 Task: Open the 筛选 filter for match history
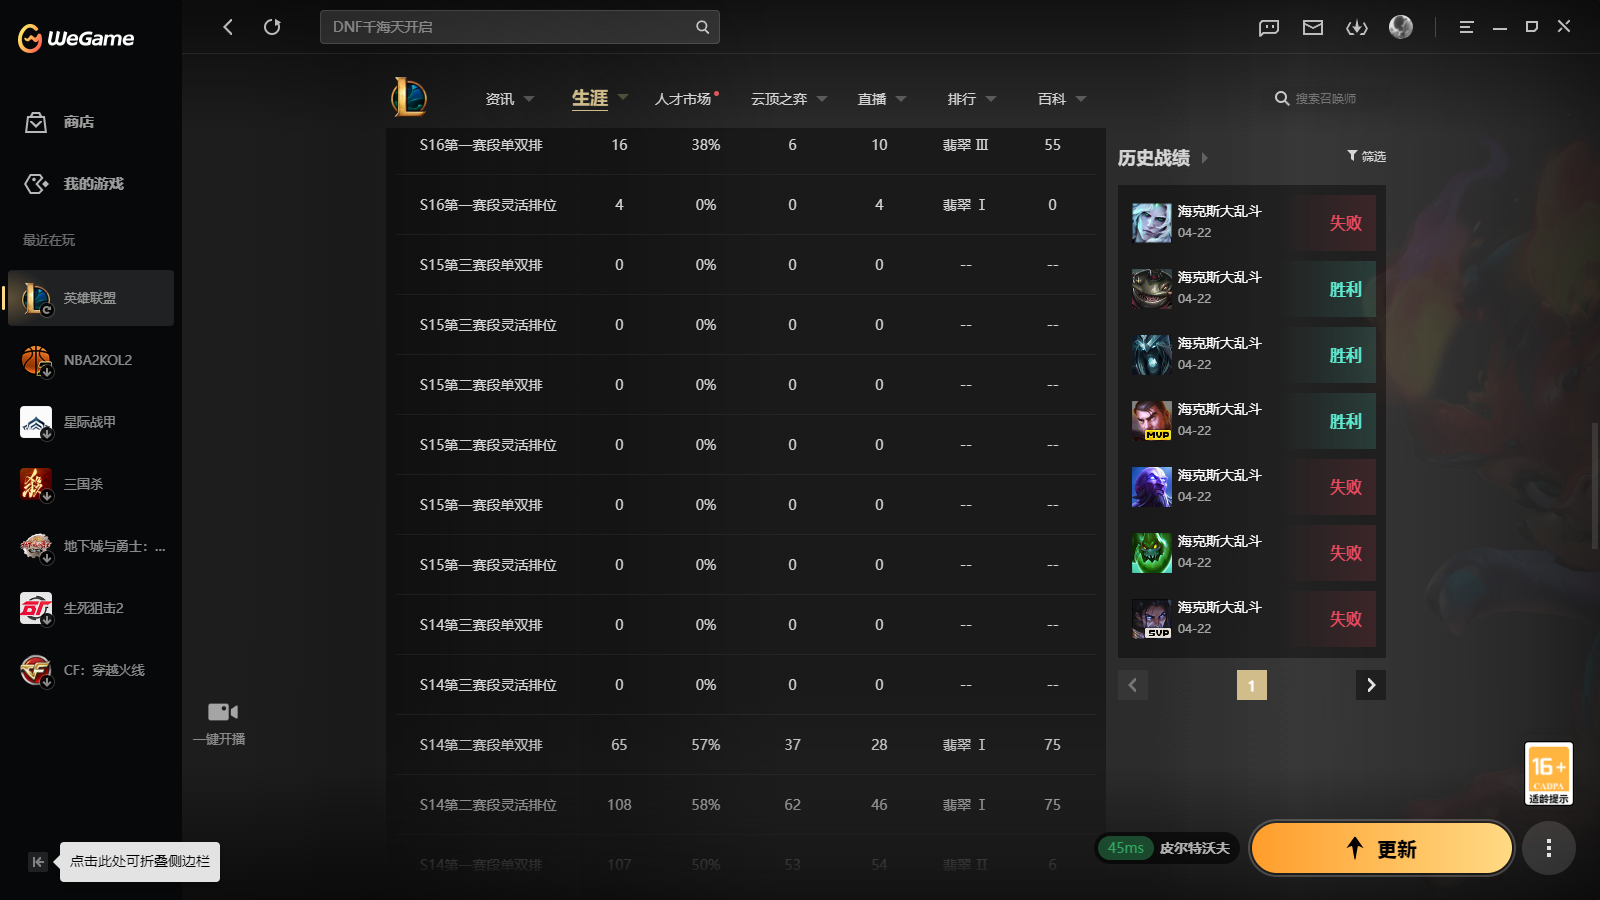click(1366, 156)
